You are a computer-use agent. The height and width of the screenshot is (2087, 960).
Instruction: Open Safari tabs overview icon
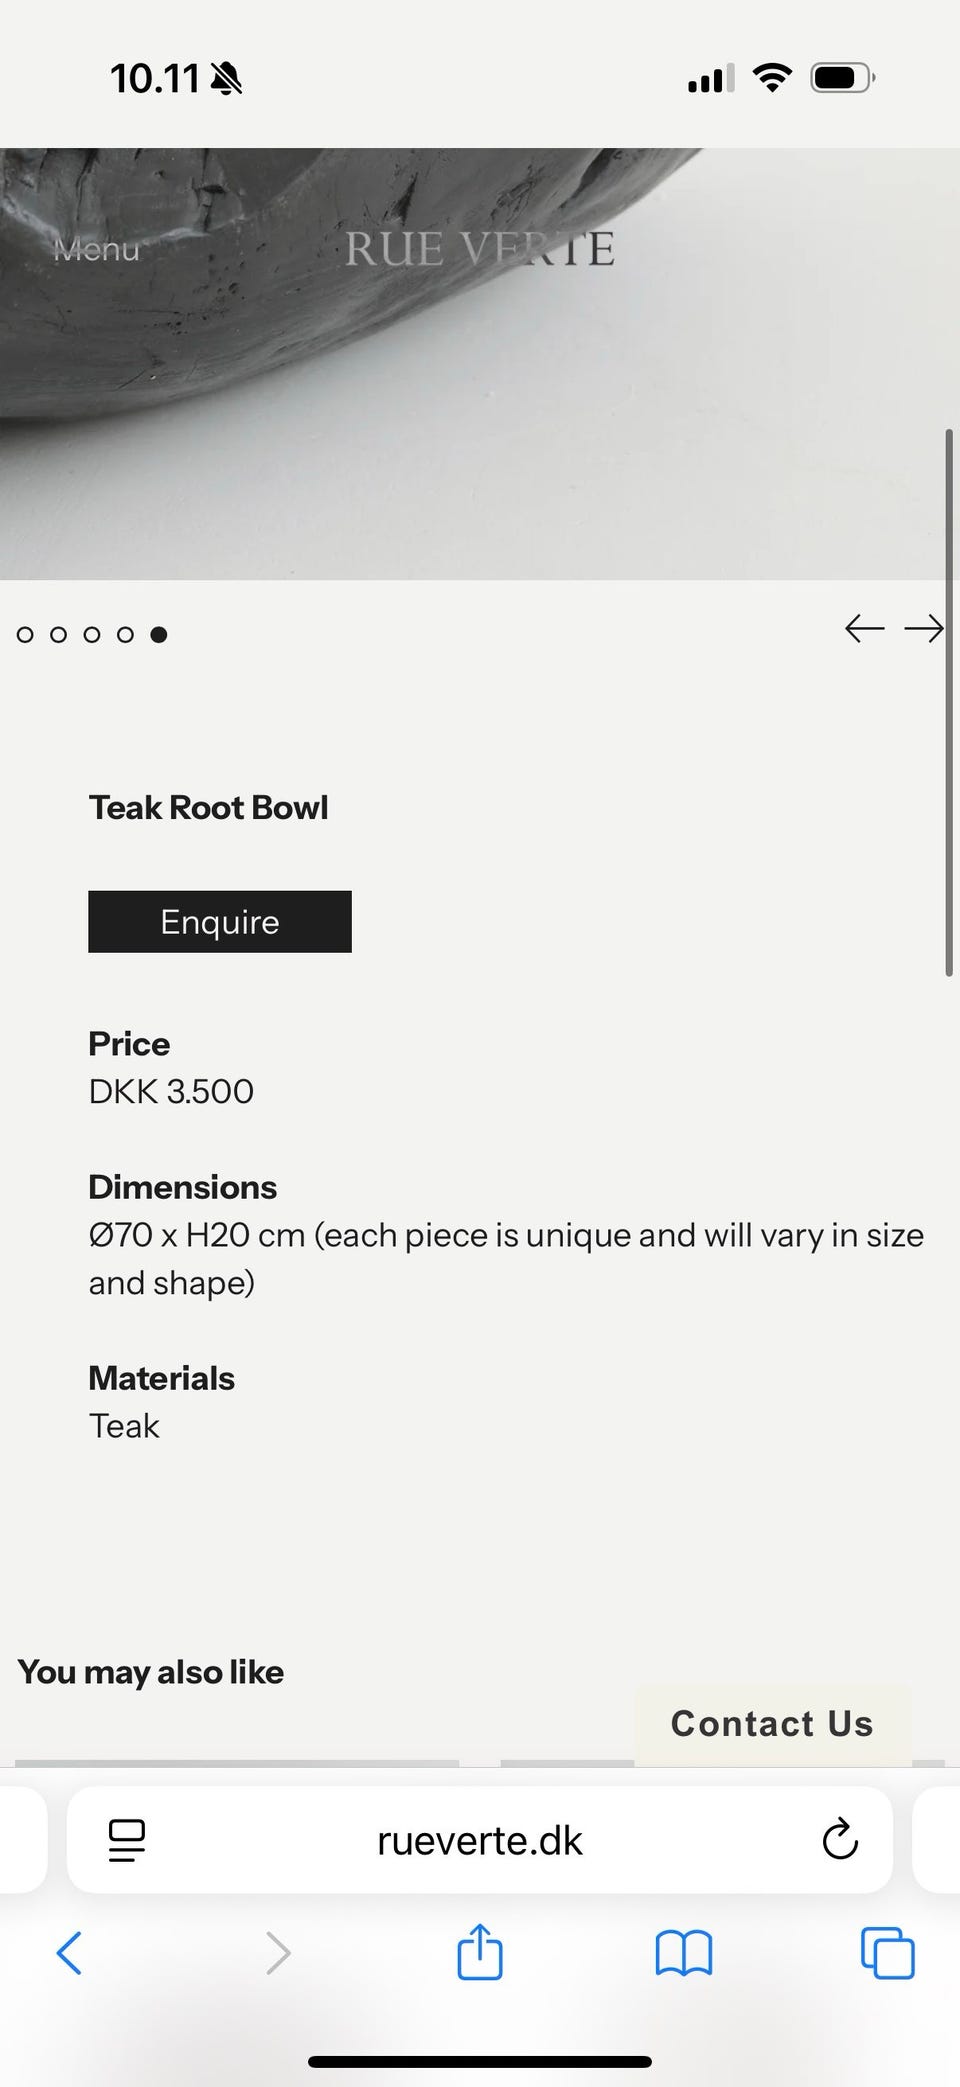(x=887, y=1952)
